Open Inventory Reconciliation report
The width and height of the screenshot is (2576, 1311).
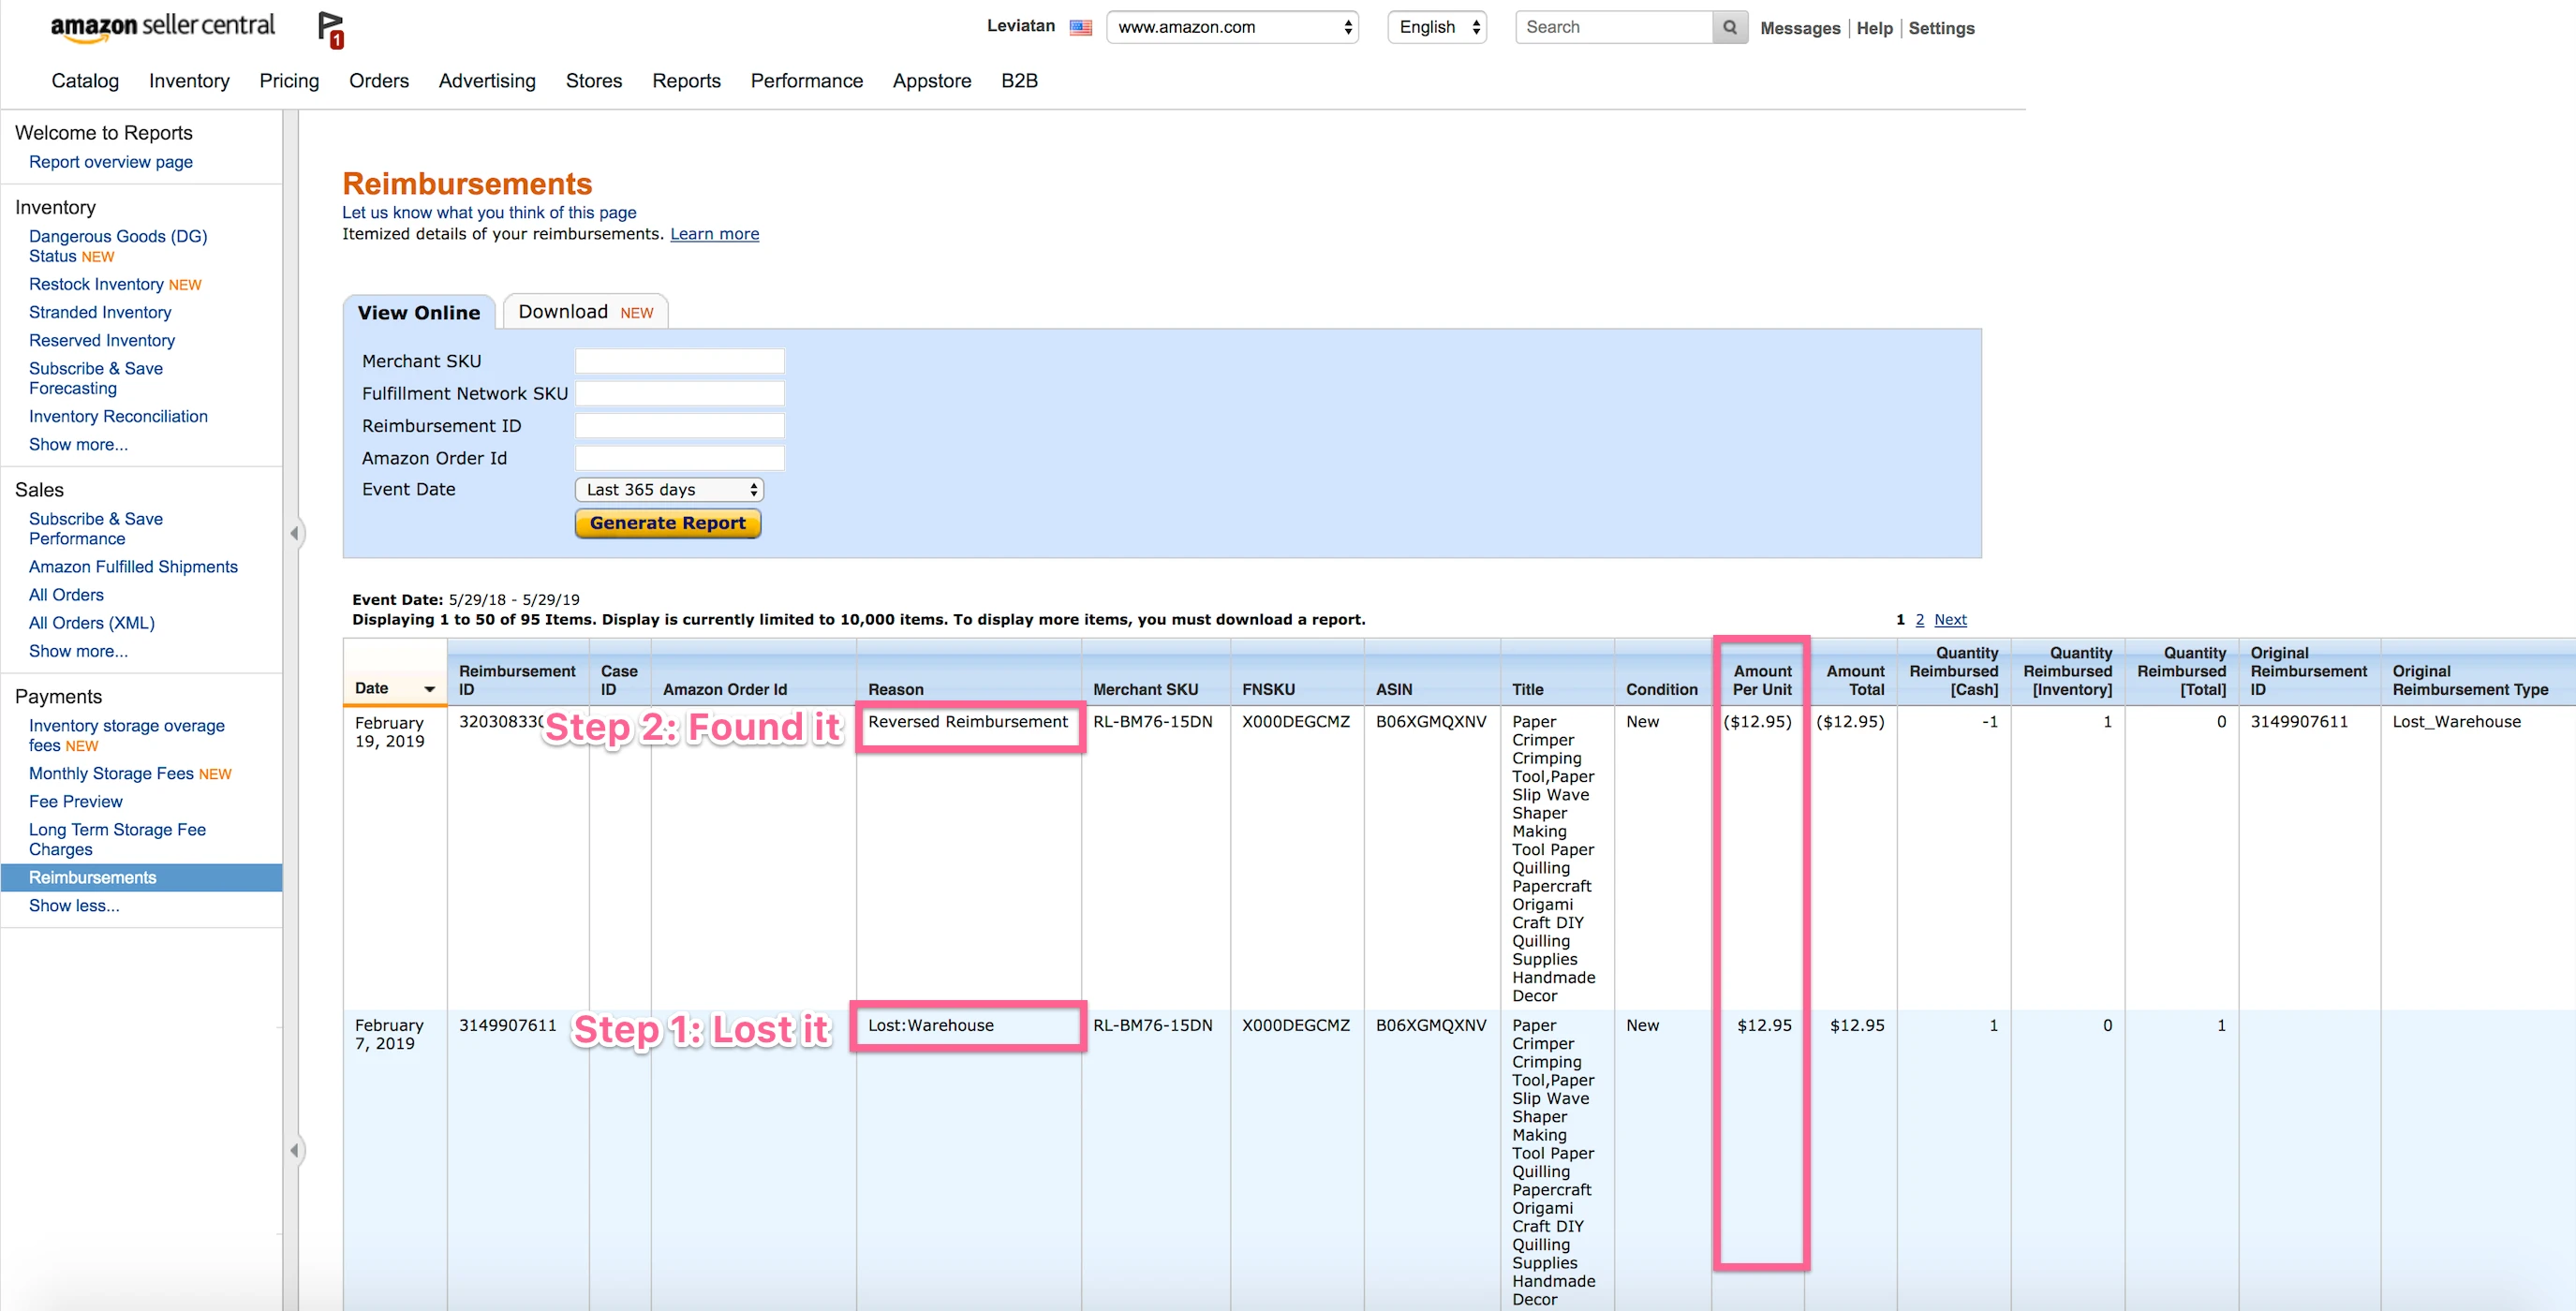tap(118, 416)
